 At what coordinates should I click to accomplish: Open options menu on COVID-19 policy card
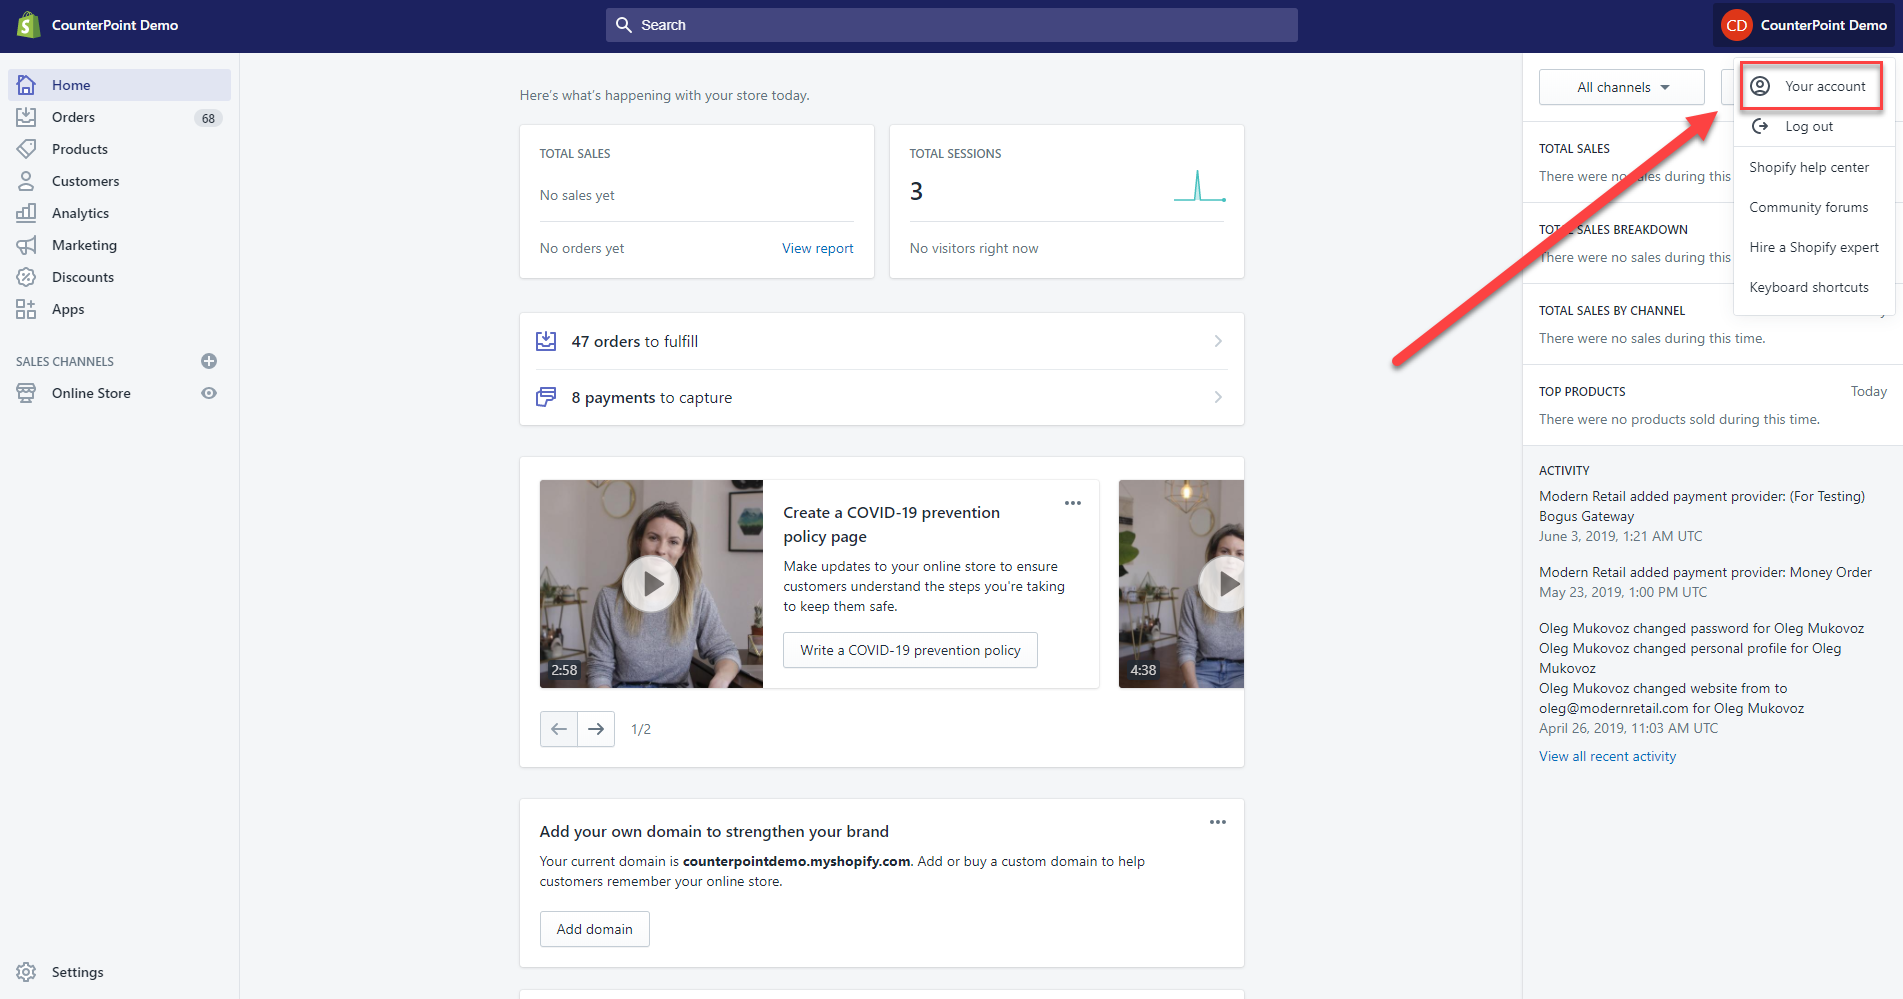point(1073,503)
